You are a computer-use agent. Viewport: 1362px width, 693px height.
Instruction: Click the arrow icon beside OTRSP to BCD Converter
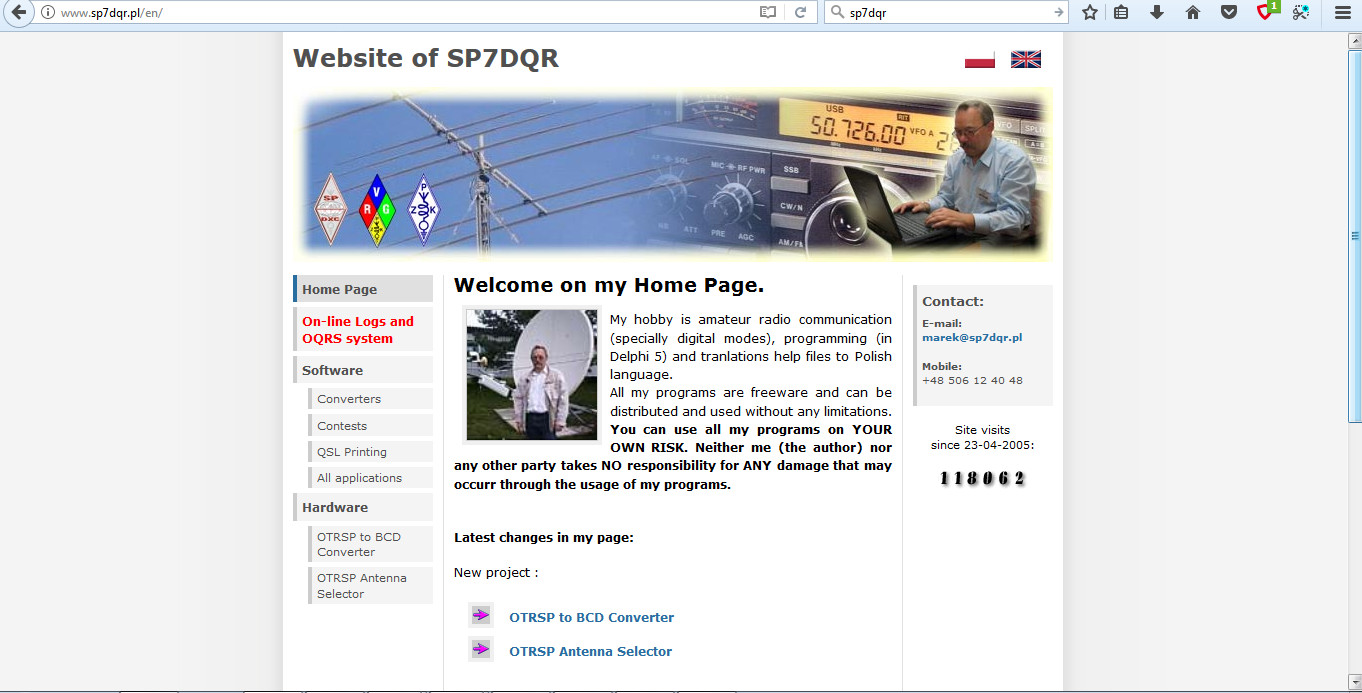pos(481,615)
